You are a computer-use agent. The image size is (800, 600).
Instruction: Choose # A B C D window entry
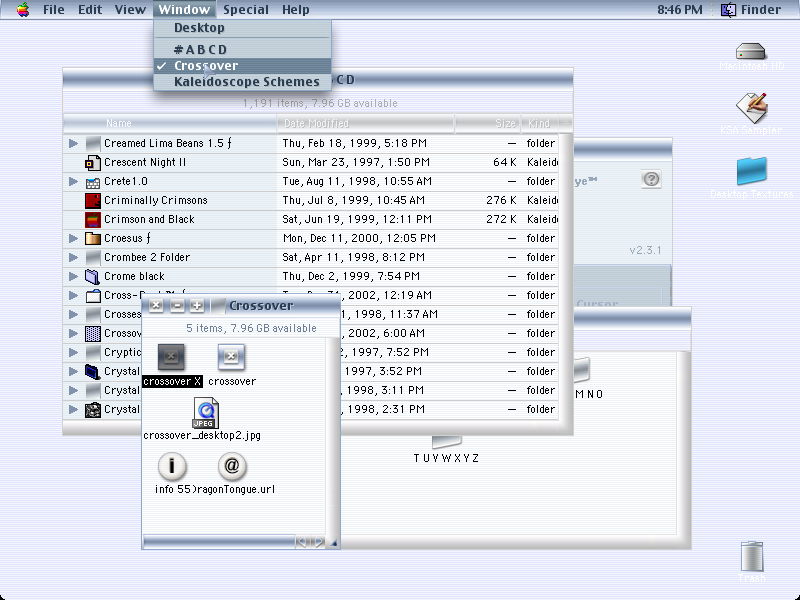tap(242, 49)
